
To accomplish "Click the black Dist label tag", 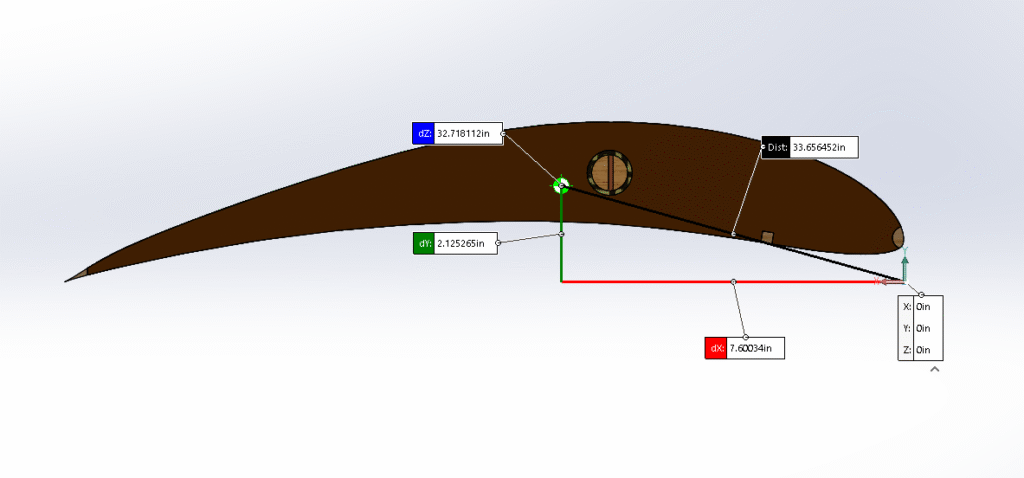I will click(x=776, y=147).
